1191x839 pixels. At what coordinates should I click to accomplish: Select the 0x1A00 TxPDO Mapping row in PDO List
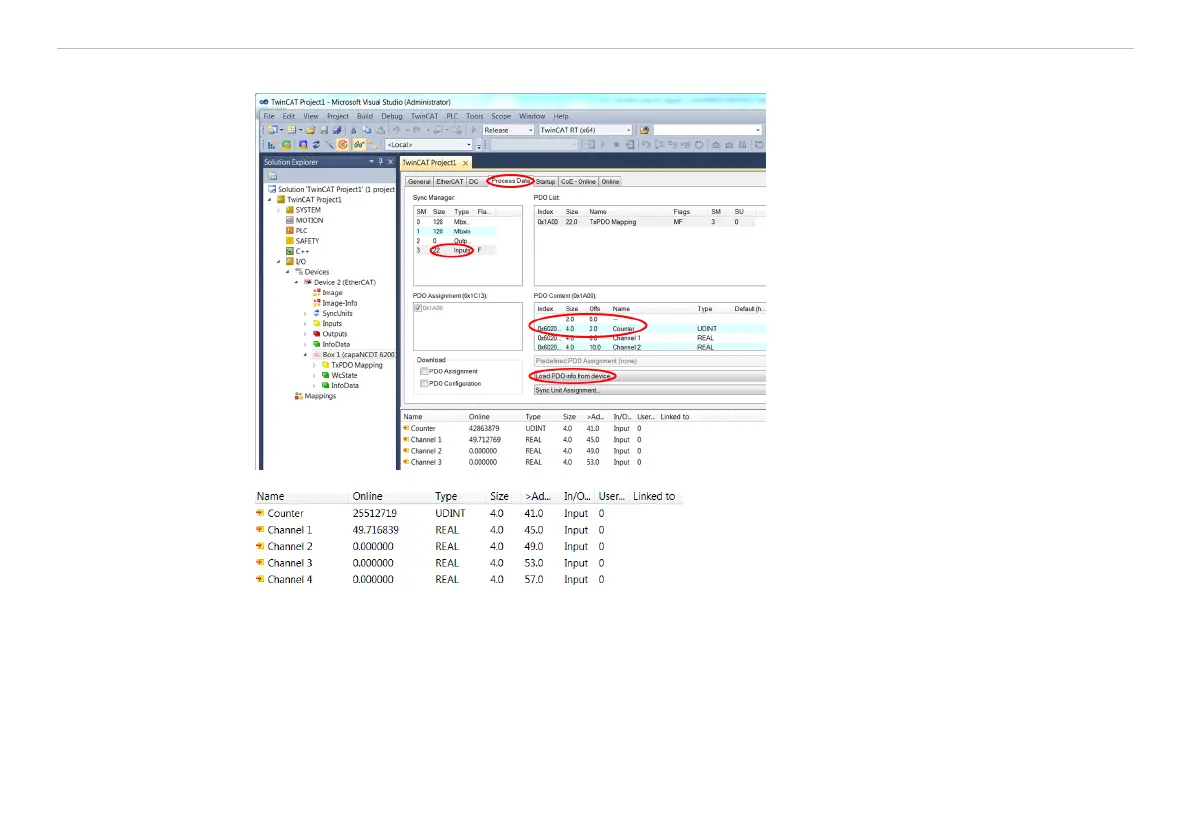pos(646,222)
